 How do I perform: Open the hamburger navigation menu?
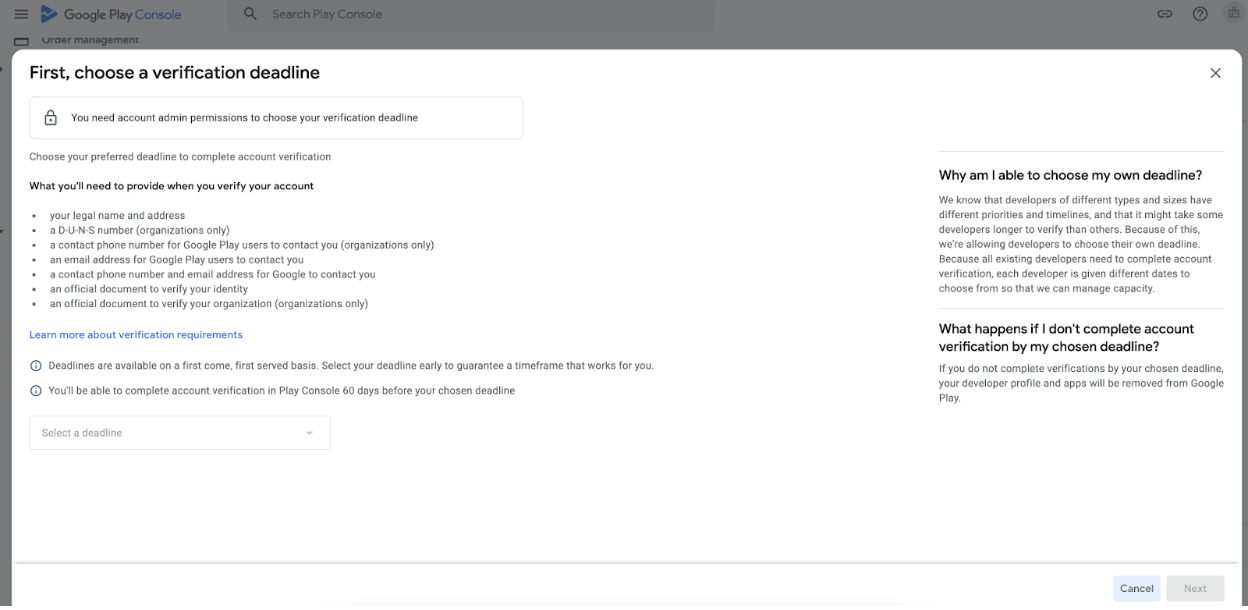[x=21, y=14]
